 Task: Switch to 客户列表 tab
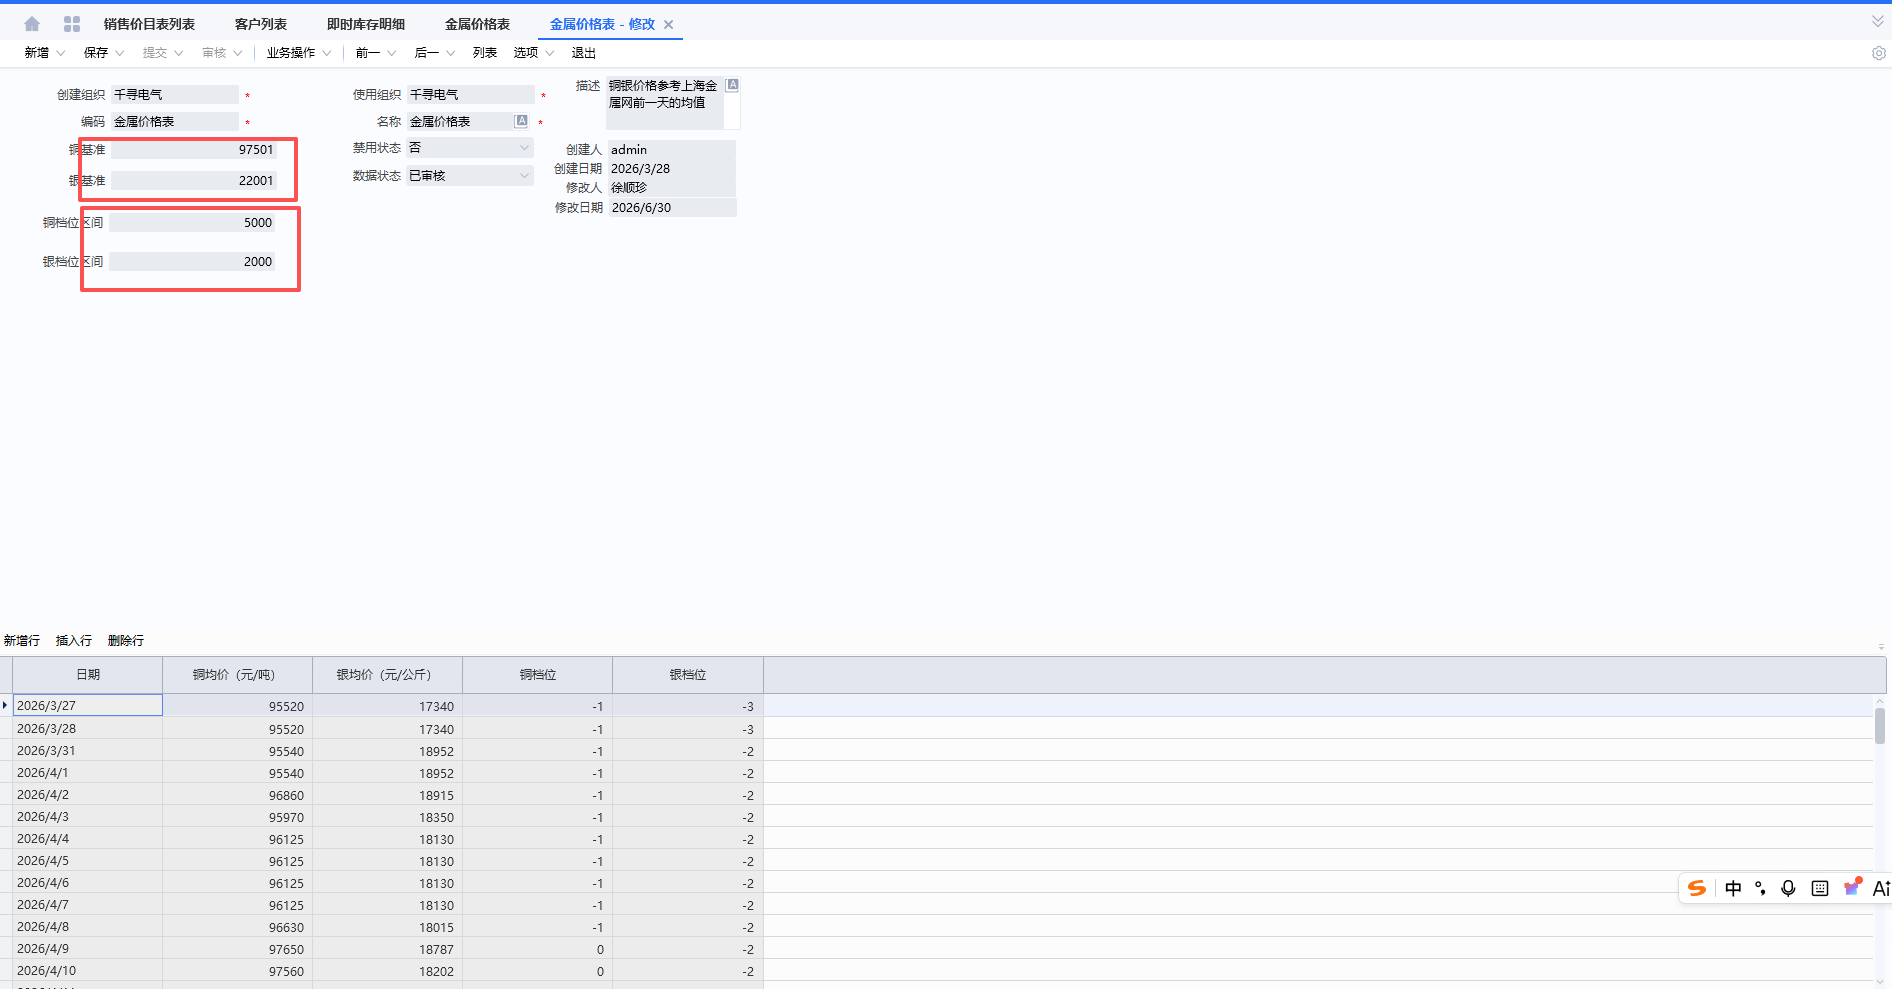point(260,24)
